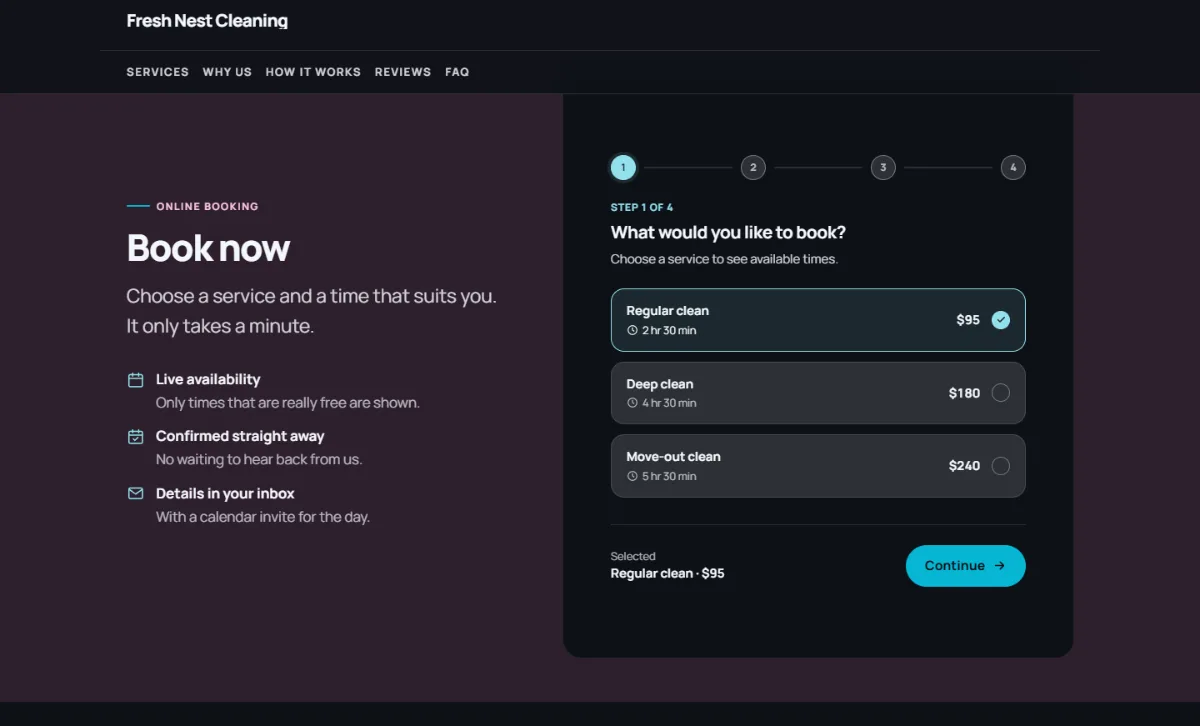The image size is (1200, 726).
Task: Go to the FAQ nav item
Action: coord(457,72)
